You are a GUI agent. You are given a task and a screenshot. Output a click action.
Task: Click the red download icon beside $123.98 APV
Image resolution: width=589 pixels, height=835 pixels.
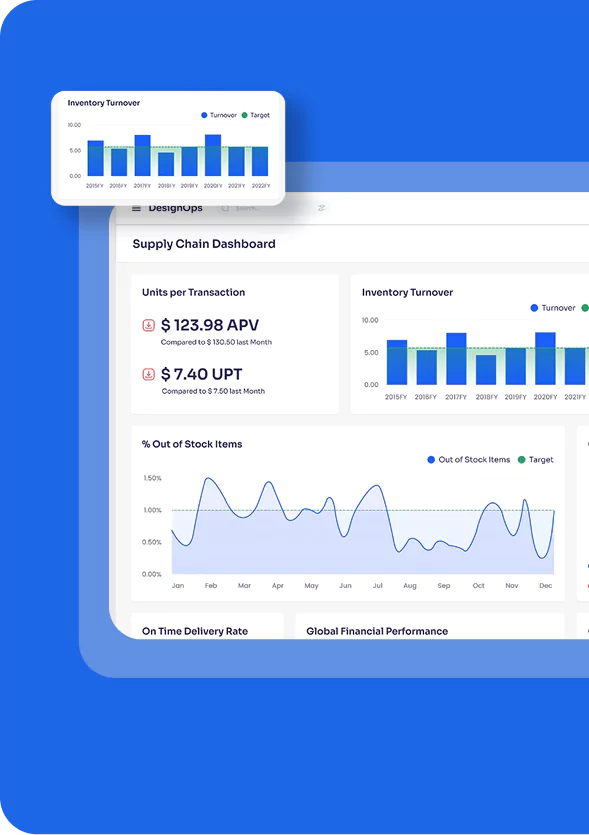(149, 325)
